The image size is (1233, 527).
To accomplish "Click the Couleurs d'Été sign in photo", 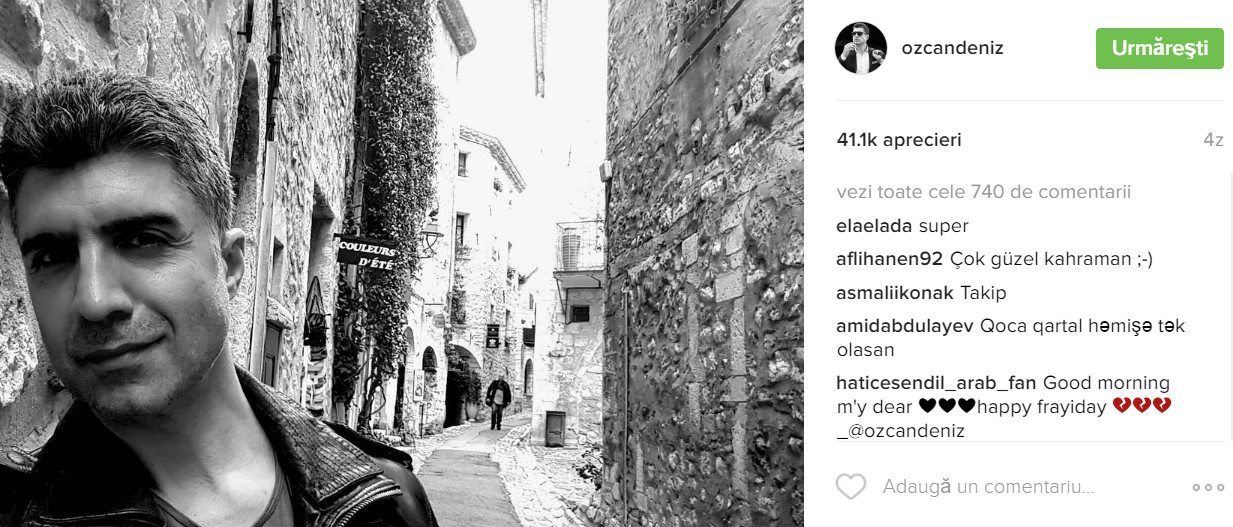I will point(366,255).
